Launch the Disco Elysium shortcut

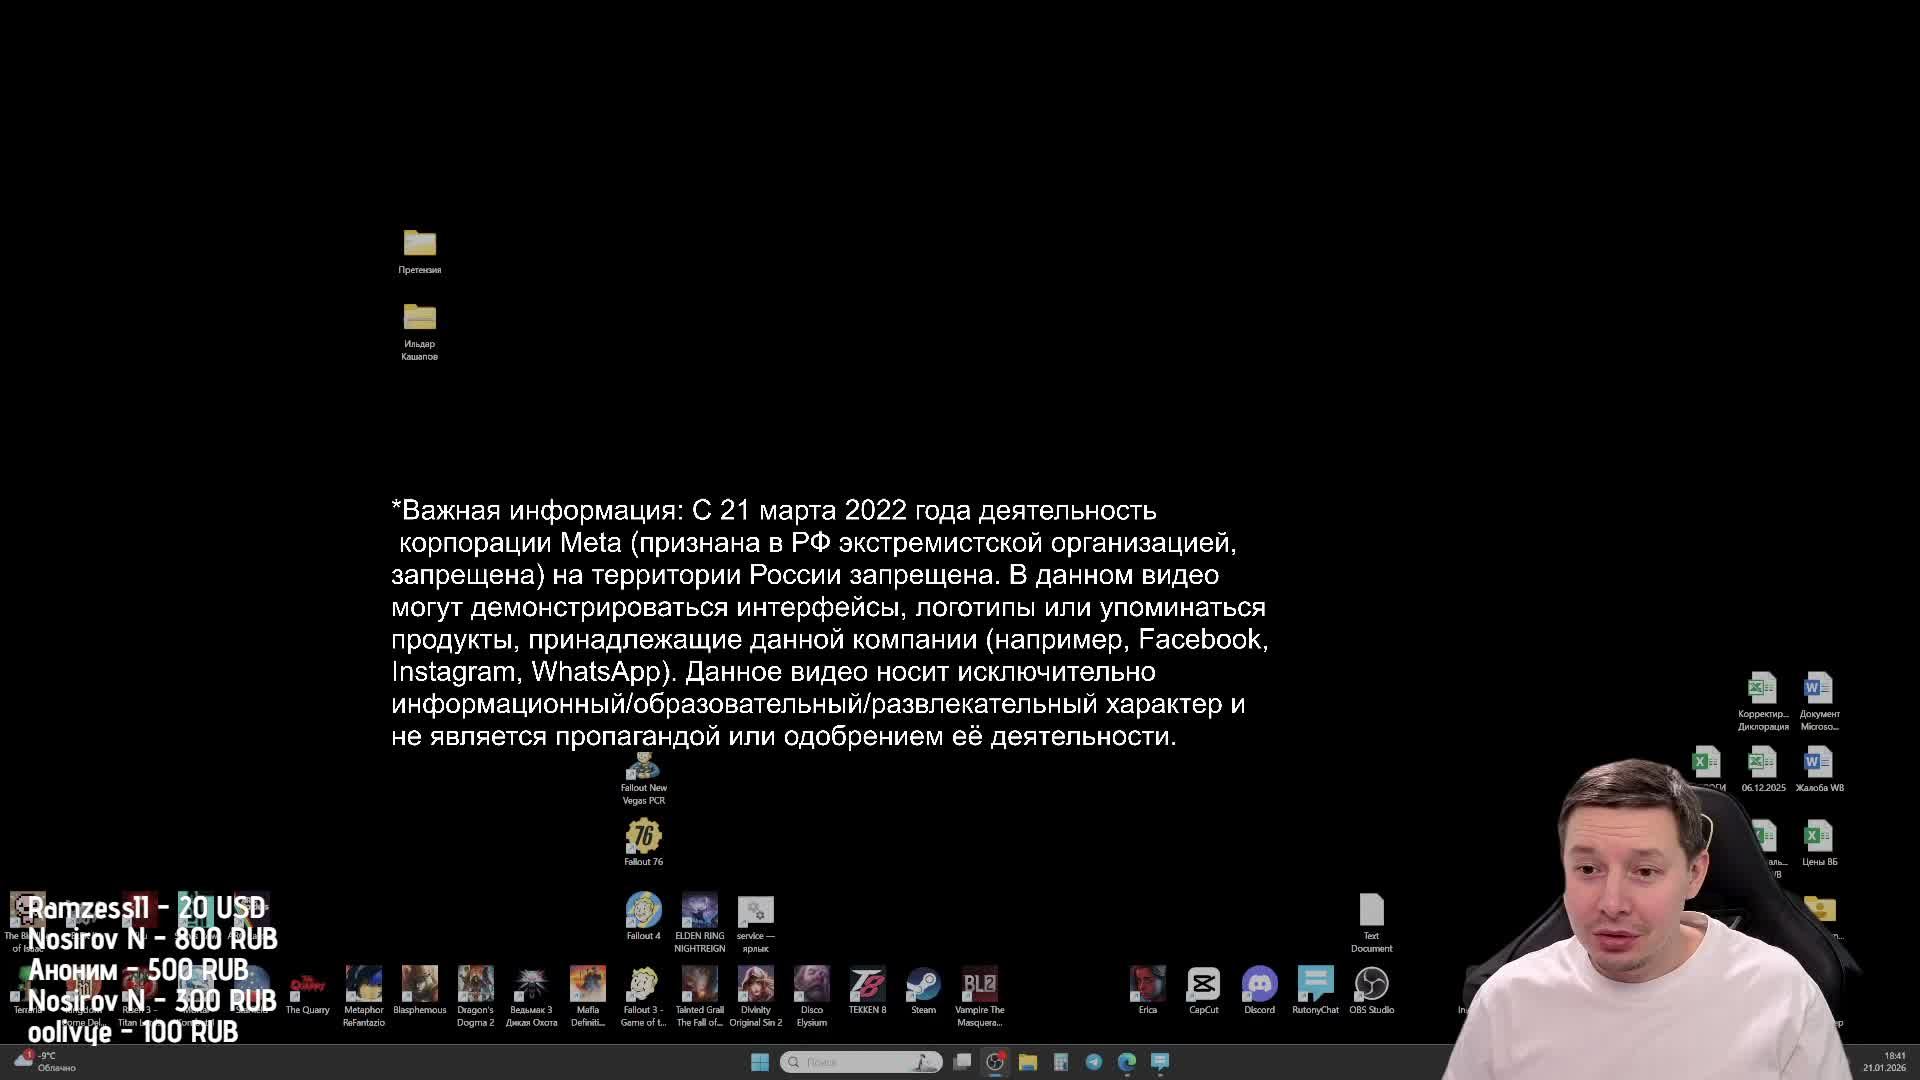[811, 985]
